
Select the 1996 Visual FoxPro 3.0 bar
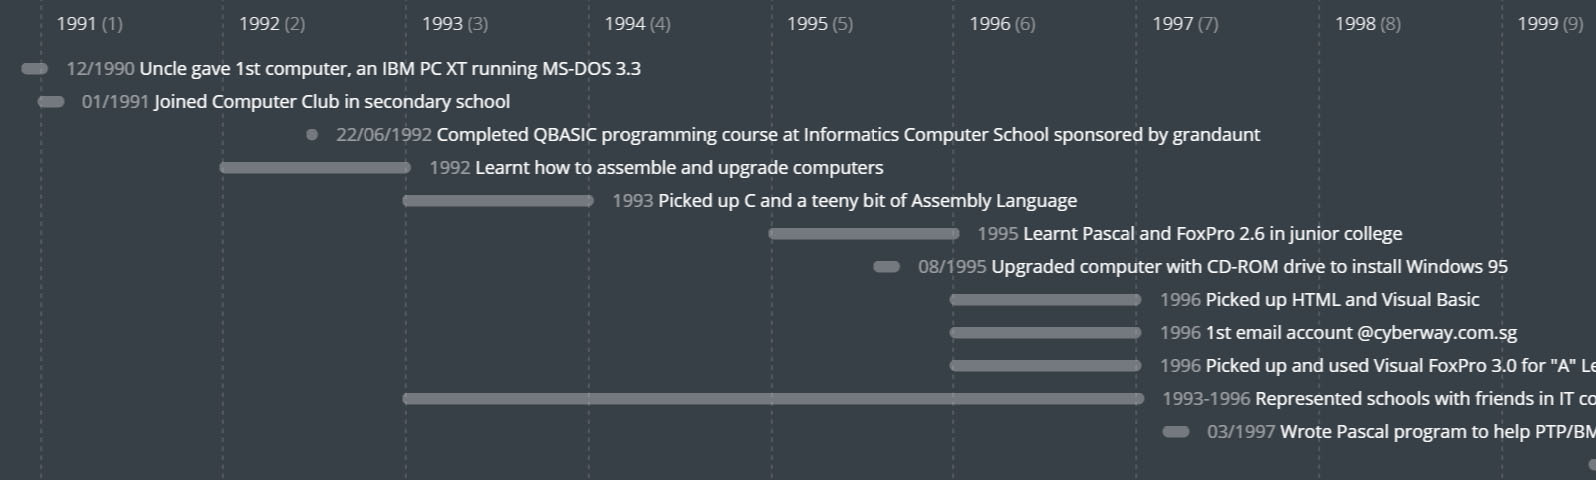tap(1045, 366)
